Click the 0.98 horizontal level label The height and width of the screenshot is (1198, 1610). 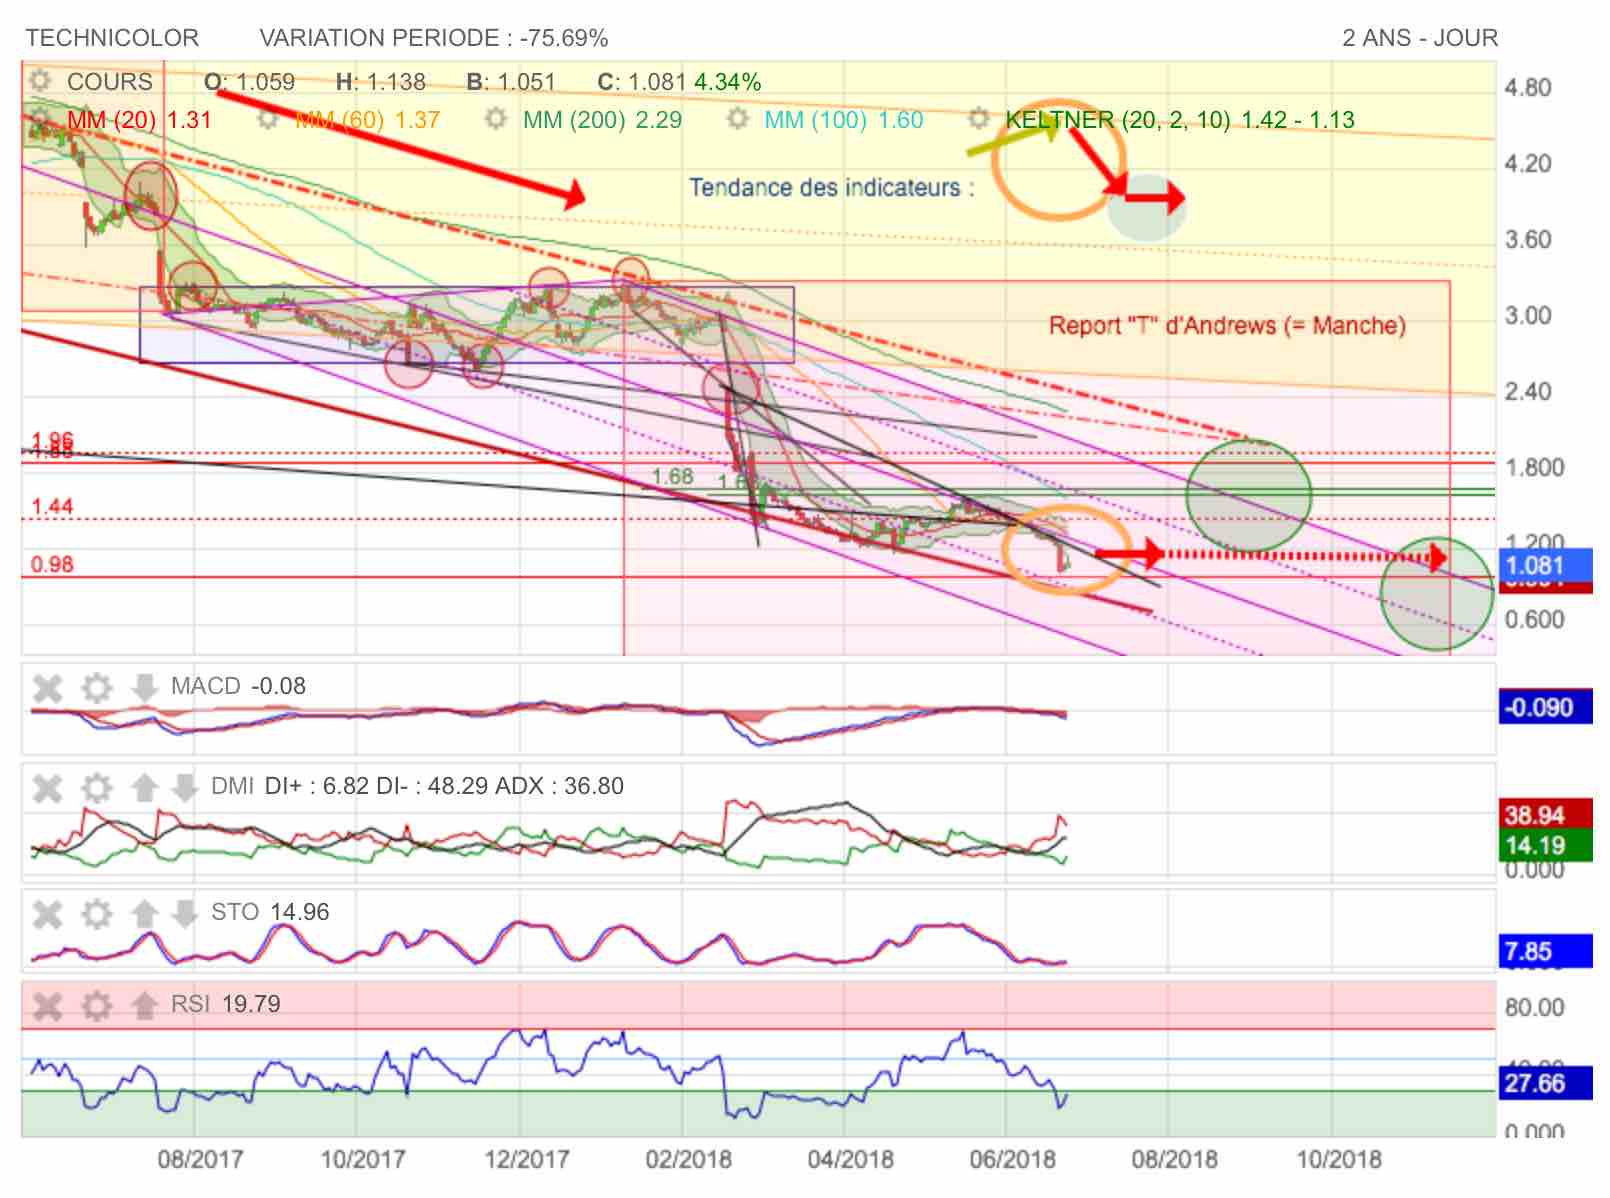(x=52, y=565)
